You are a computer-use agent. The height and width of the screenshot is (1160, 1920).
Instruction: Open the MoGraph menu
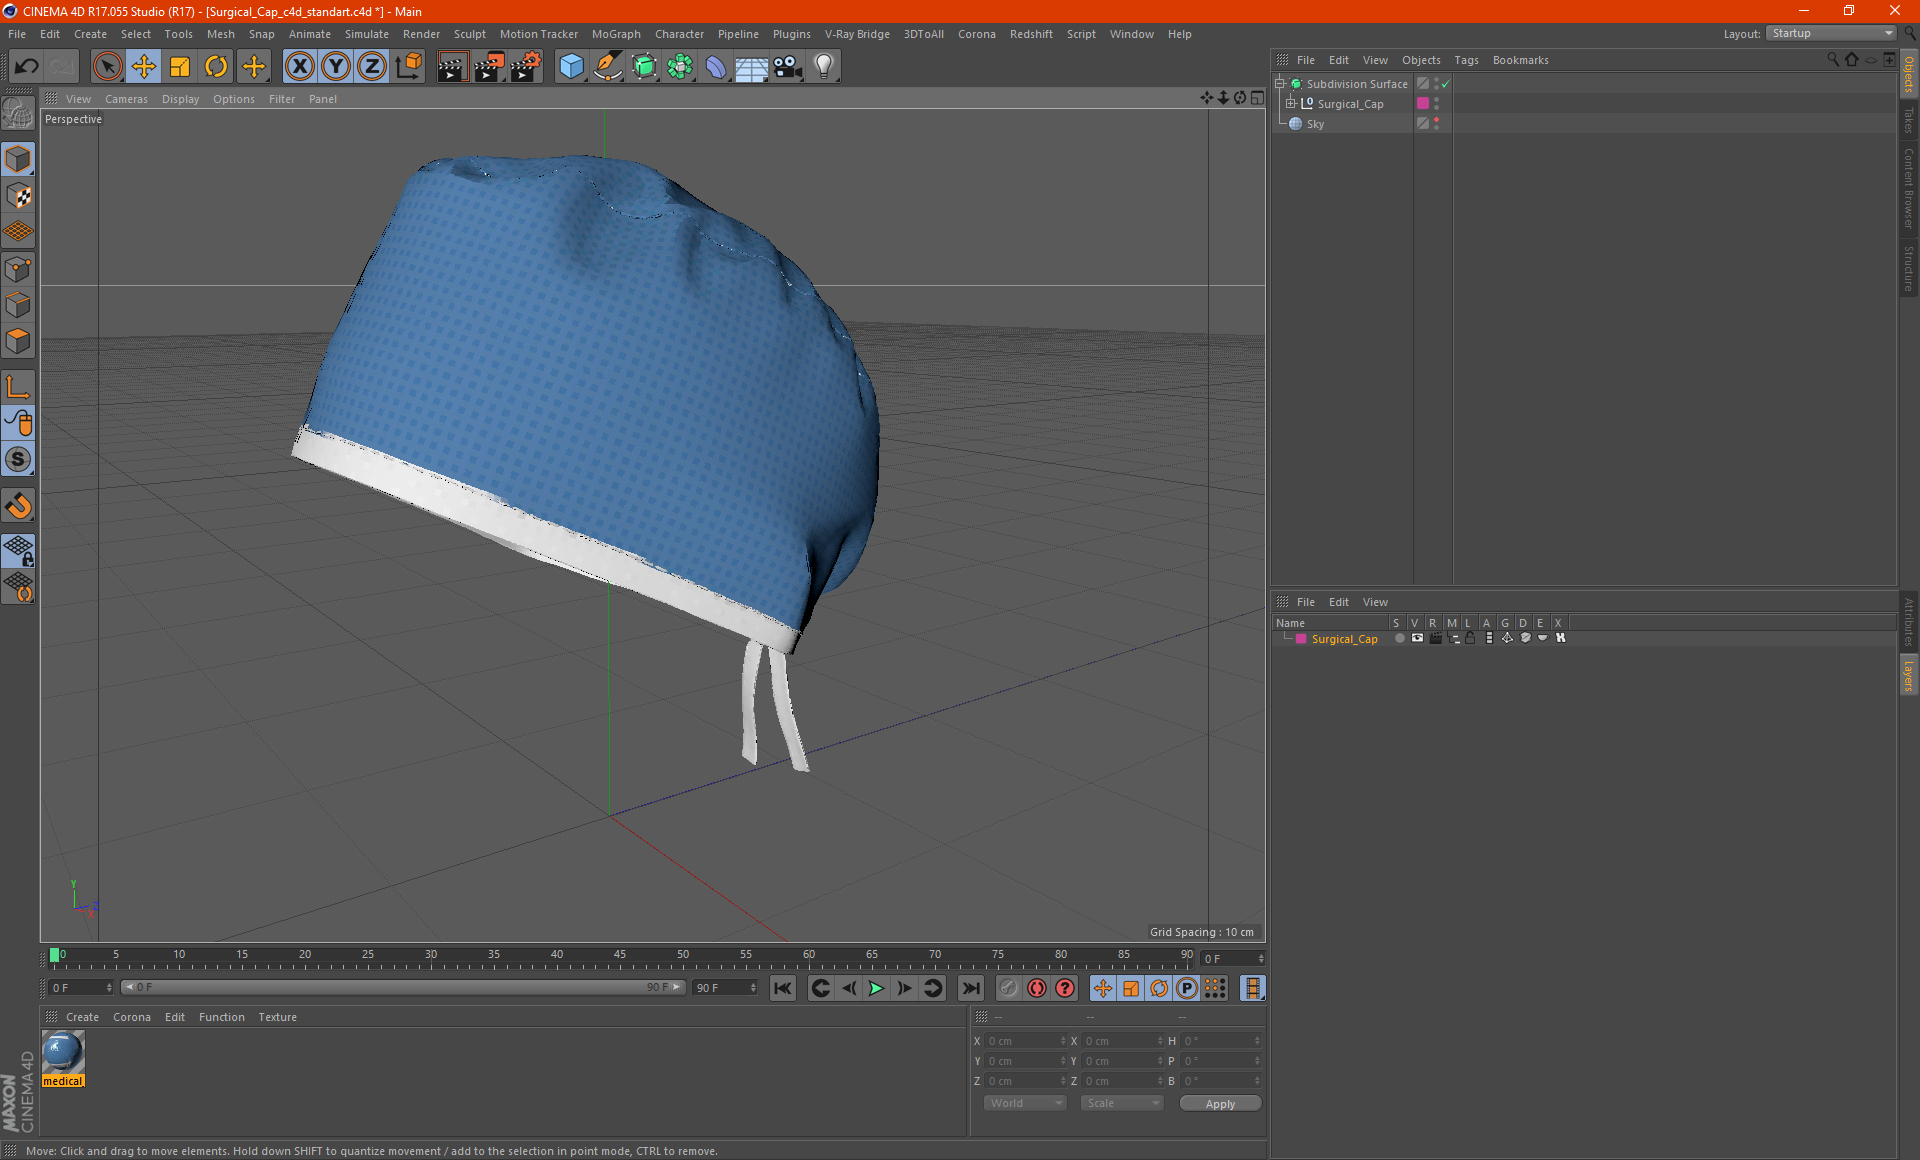616,34
